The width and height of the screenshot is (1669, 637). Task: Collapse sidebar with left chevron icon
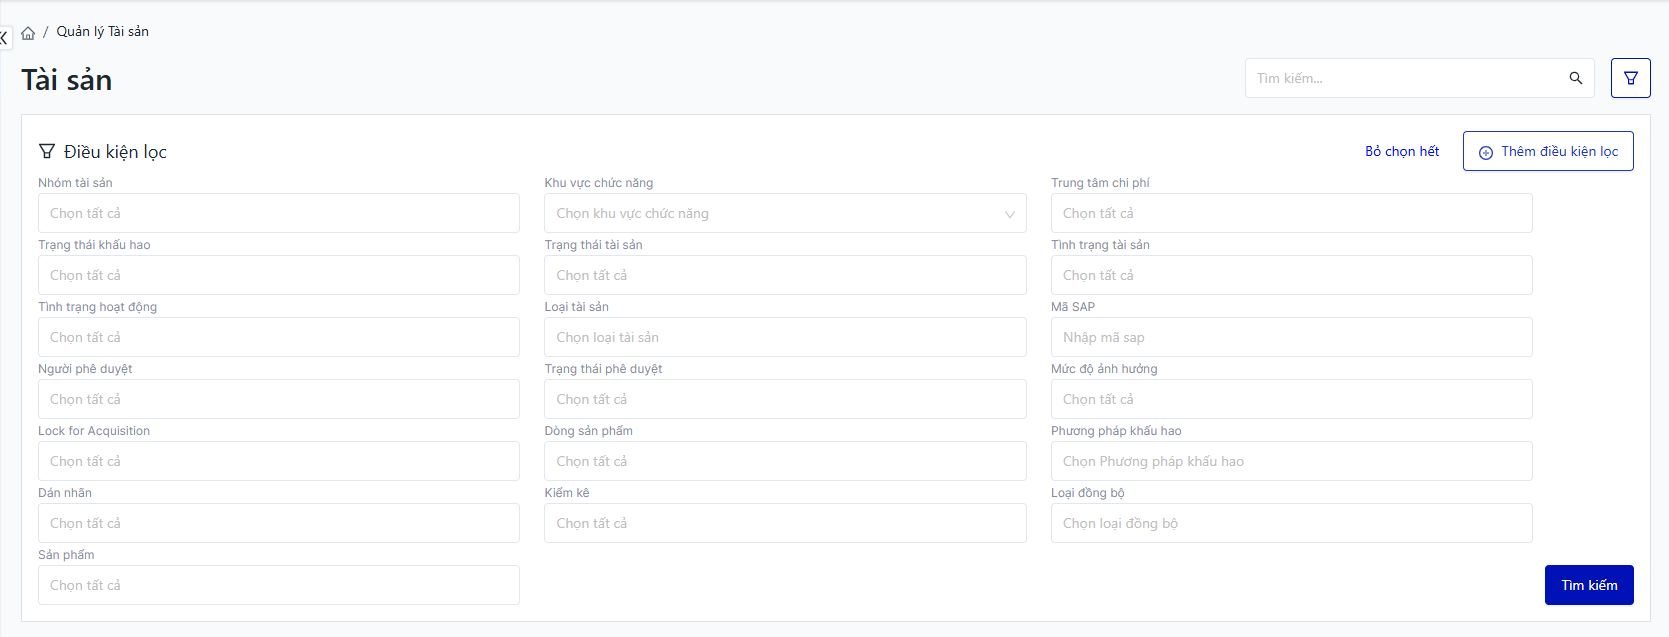(x=4, y=38)
